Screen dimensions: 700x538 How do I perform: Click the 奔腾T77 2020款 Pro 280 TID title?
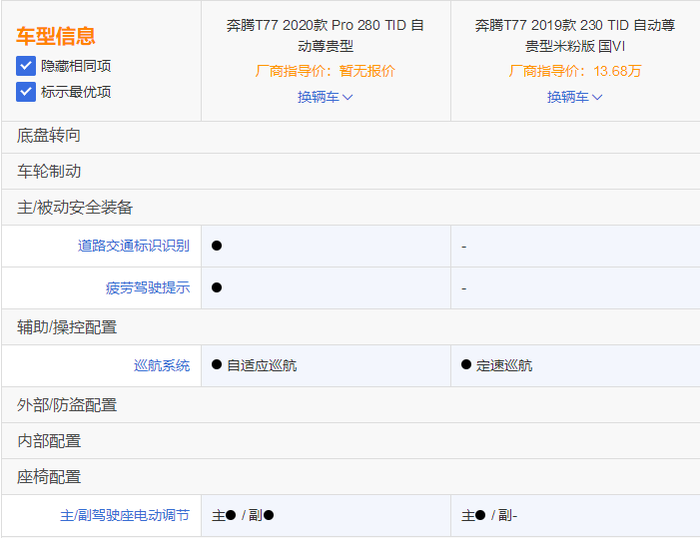pos(325,36)
